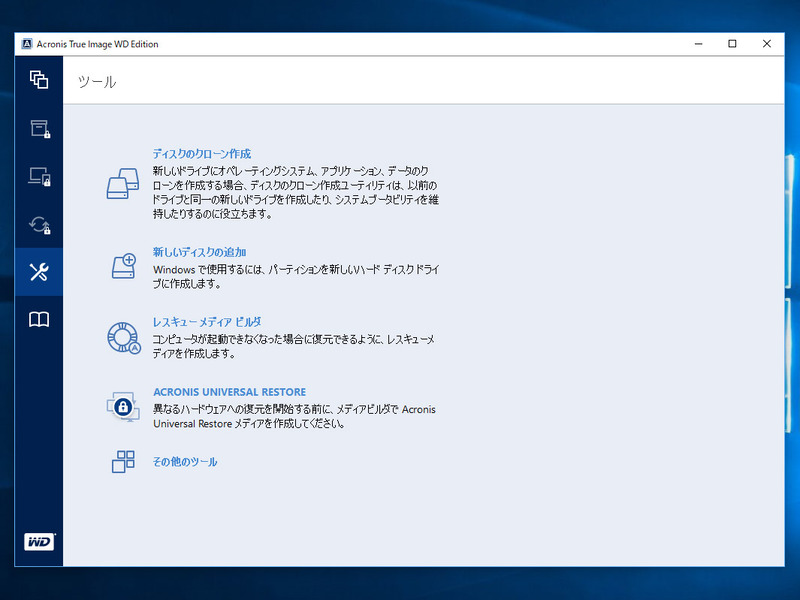Click the add new disk icon
The height and width of the screenshot is (600, 800).
click(124, 266)
